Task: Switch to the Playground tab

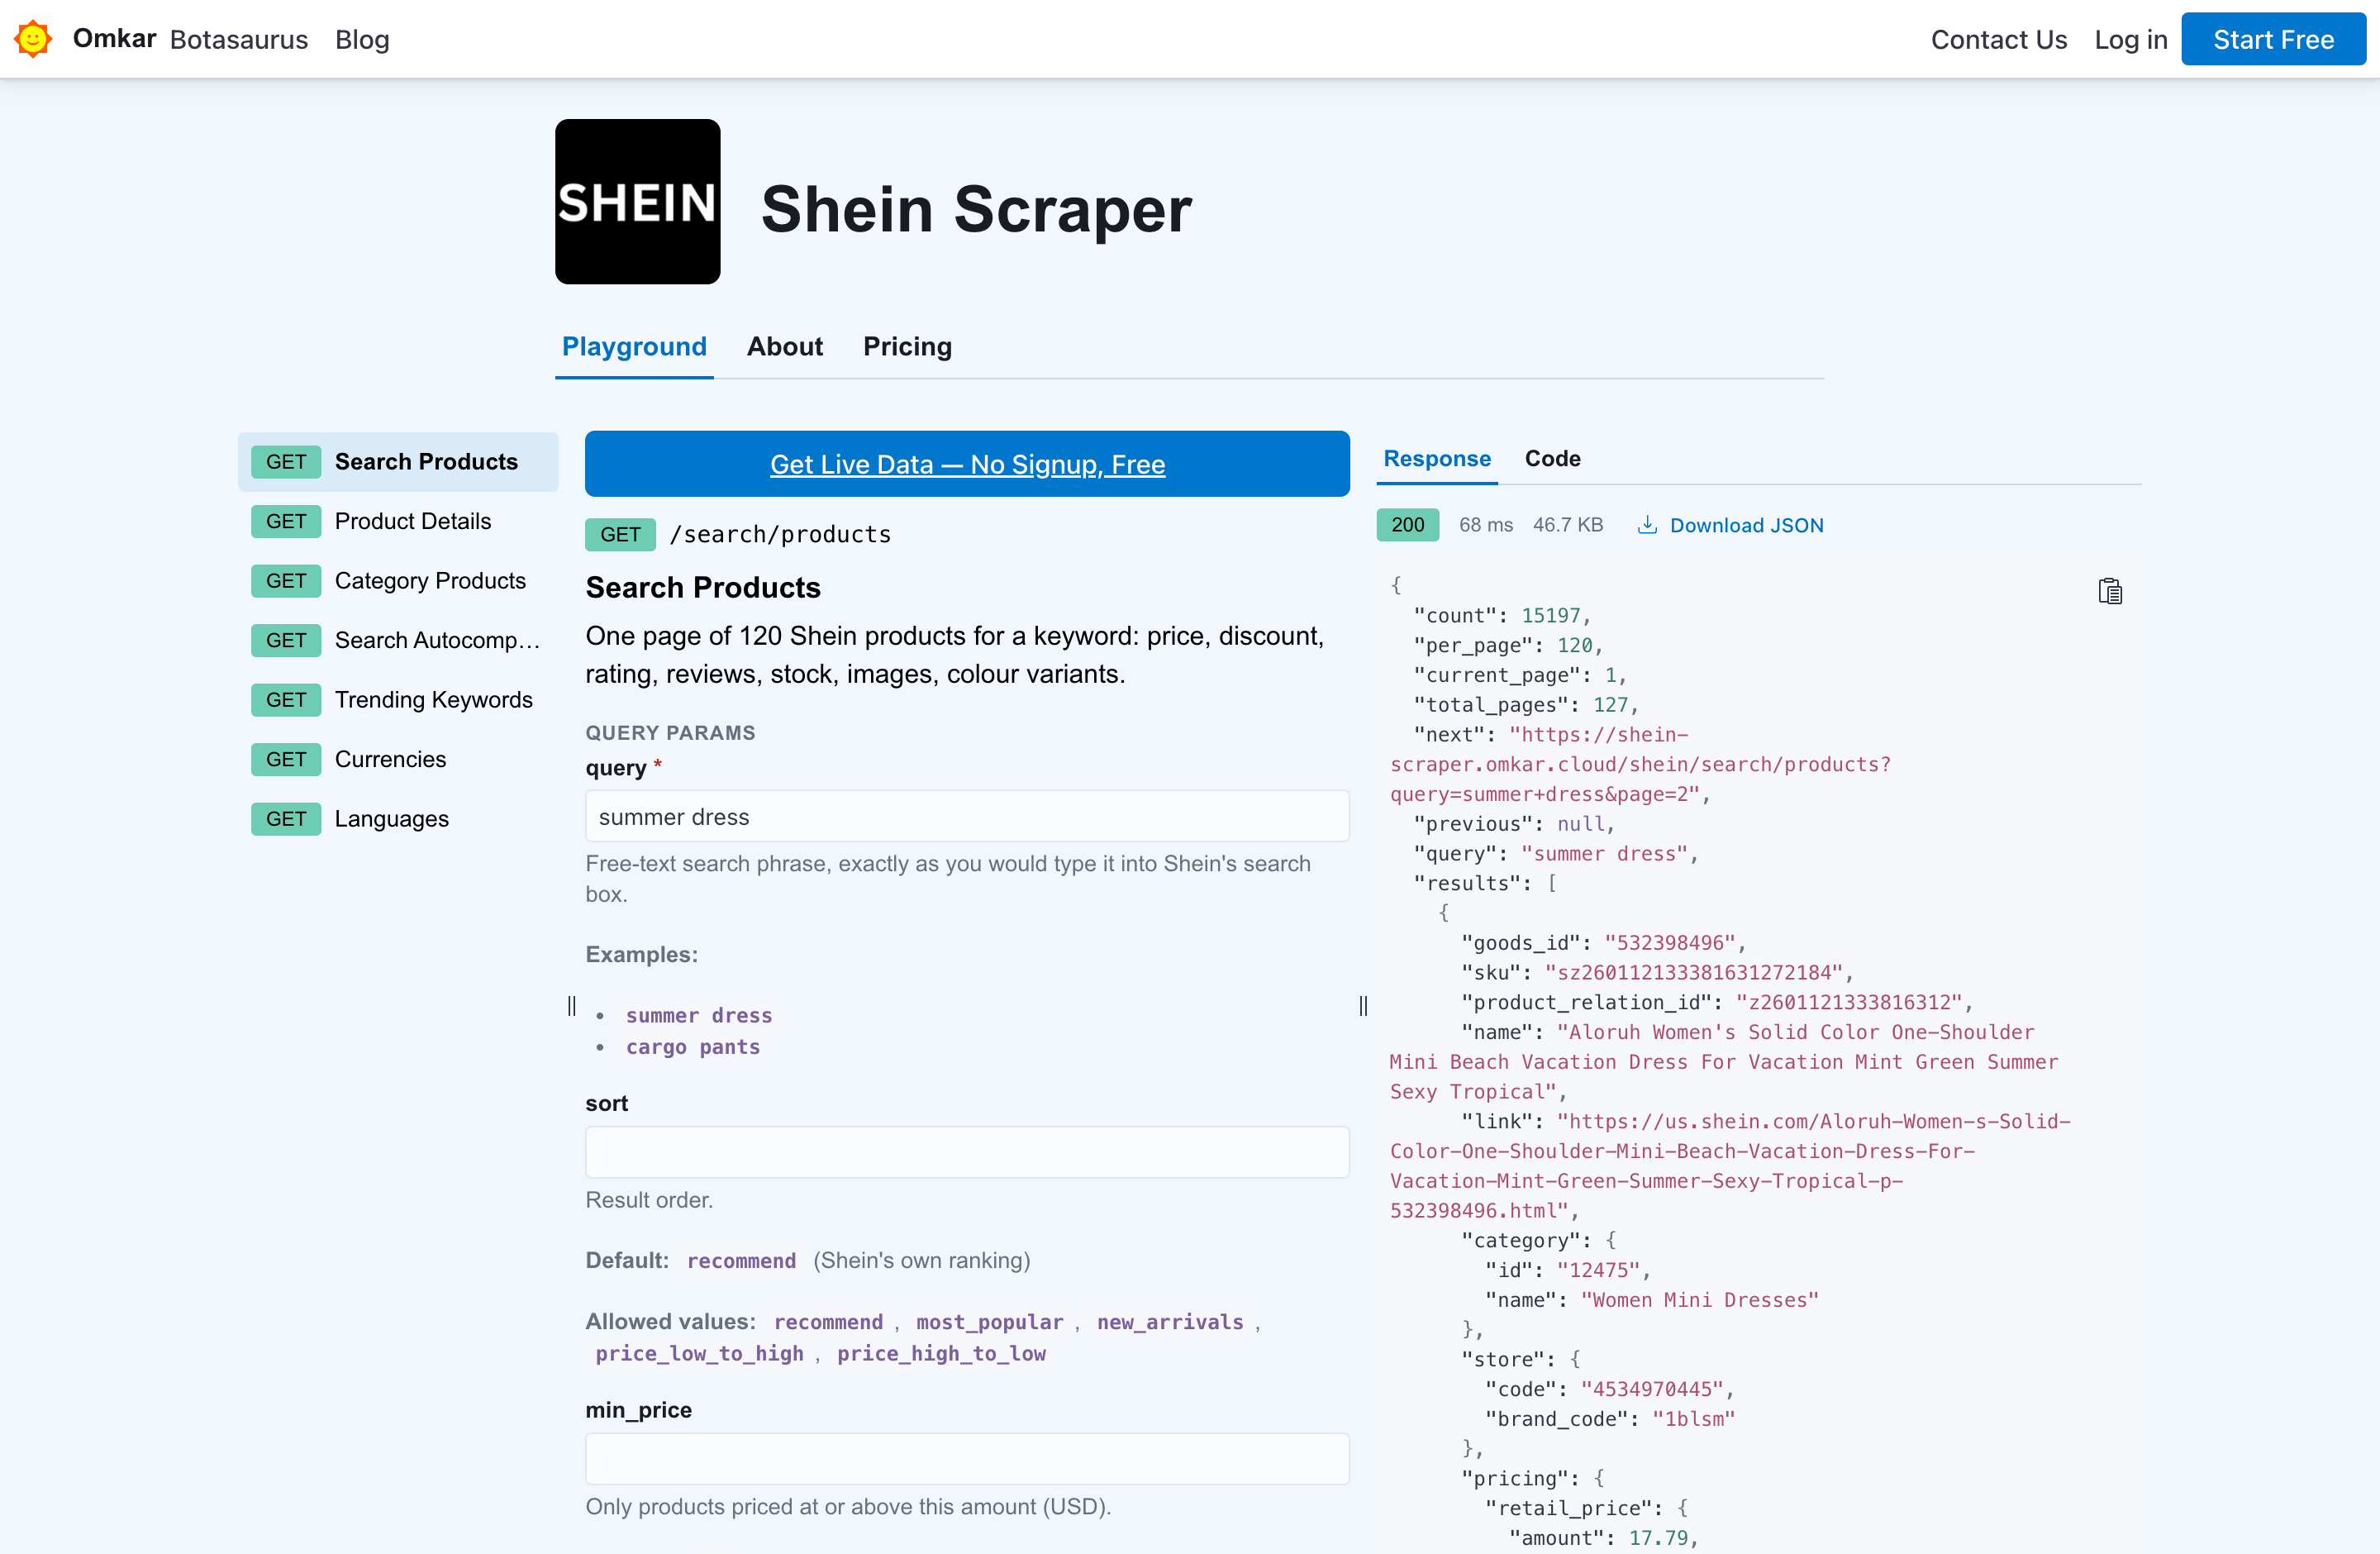Action: pos(634,347)
